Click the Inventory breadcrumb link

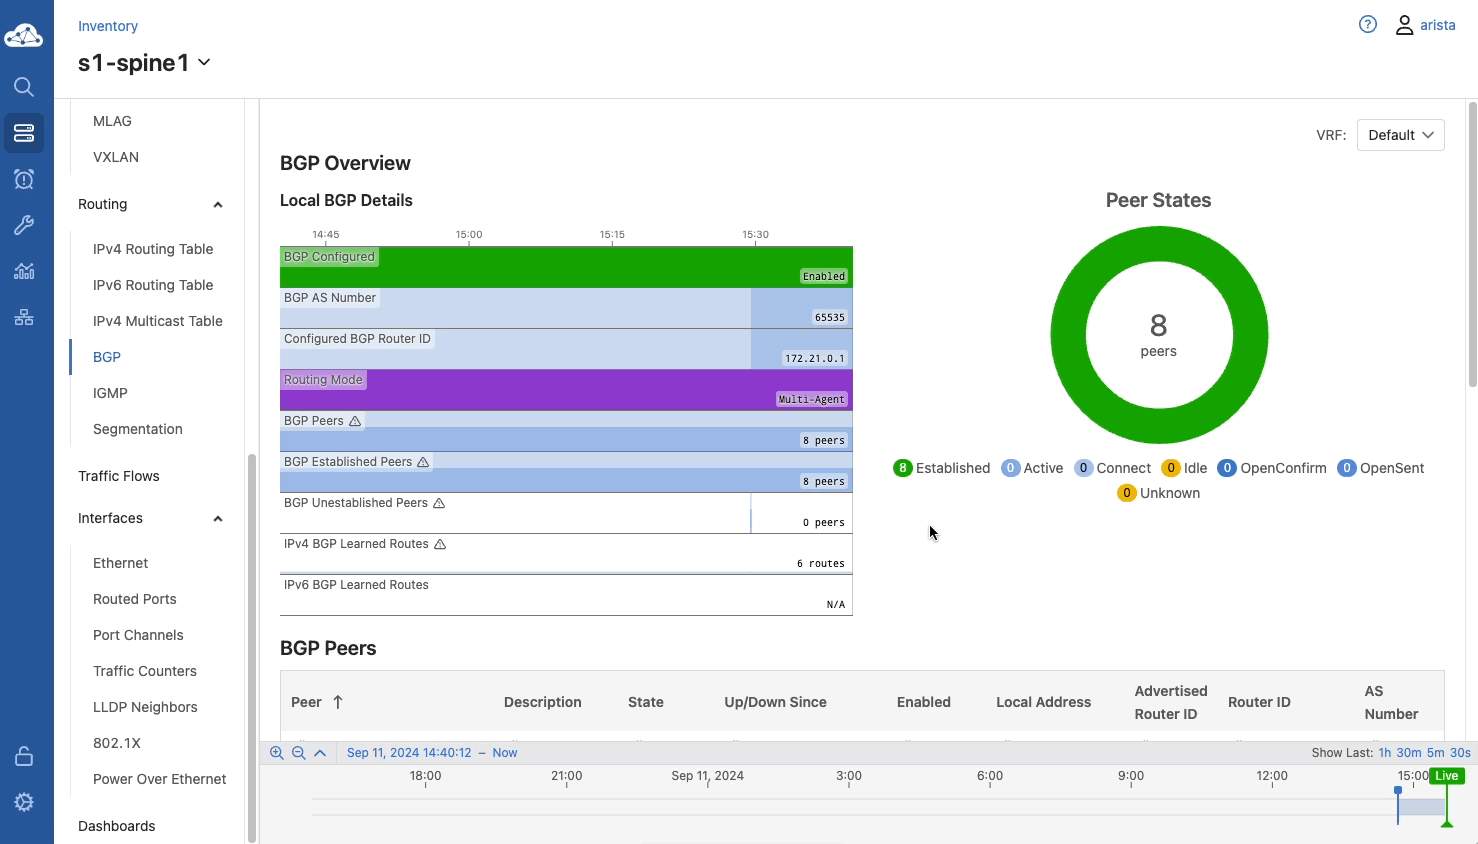click(108, 26)
